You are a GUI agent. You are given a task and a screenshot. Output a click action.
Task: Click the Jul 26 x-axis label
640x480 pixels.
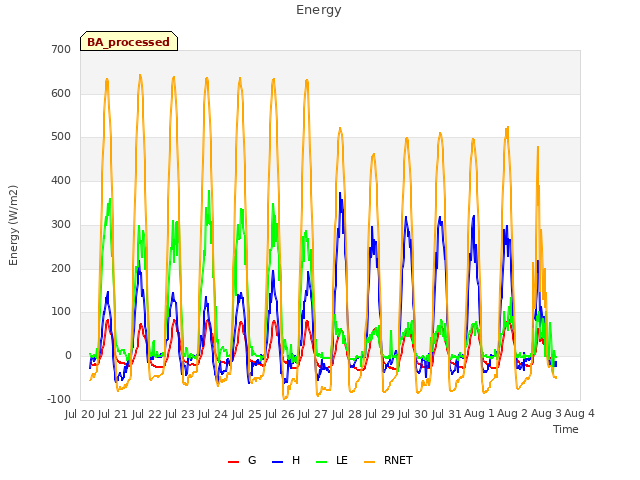click(280, 414)
